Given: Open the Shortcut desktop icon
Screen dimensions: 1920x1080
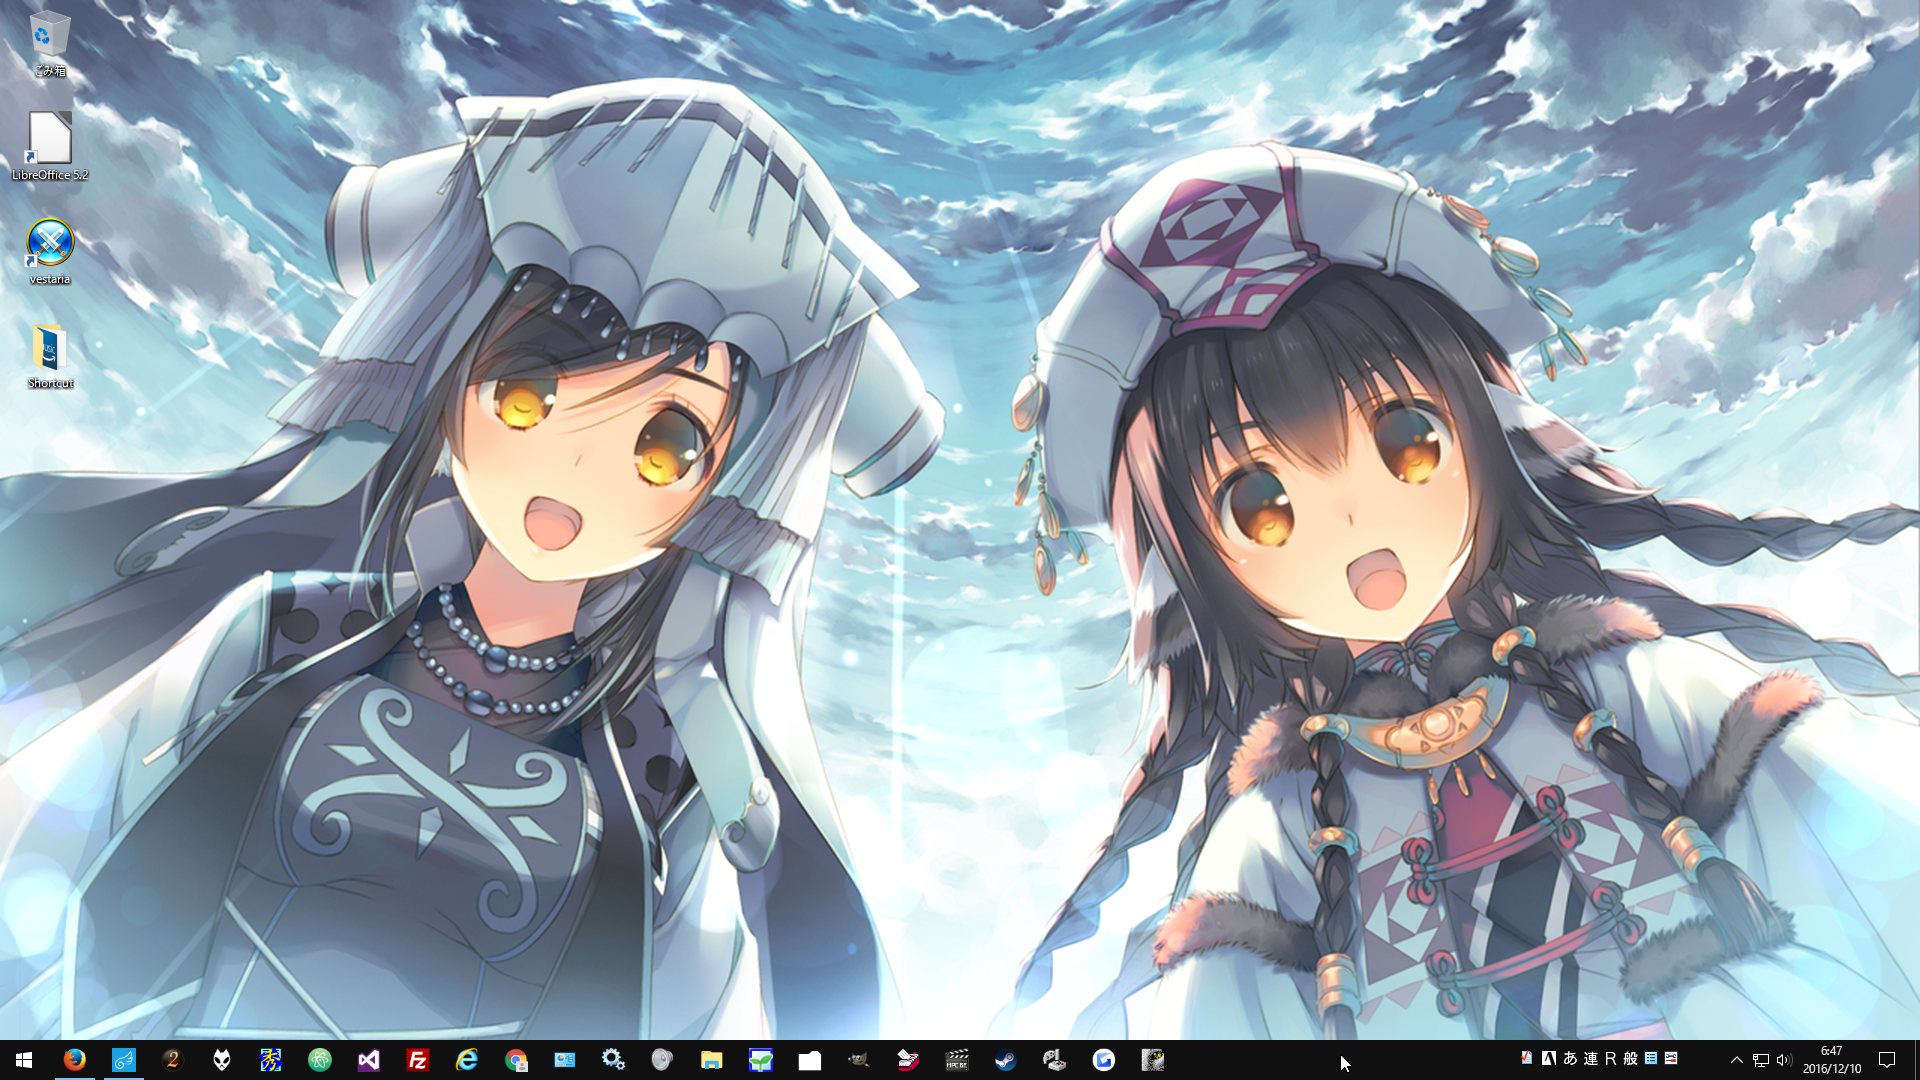Looking at the screenshot, I should (x=49, y=350).
